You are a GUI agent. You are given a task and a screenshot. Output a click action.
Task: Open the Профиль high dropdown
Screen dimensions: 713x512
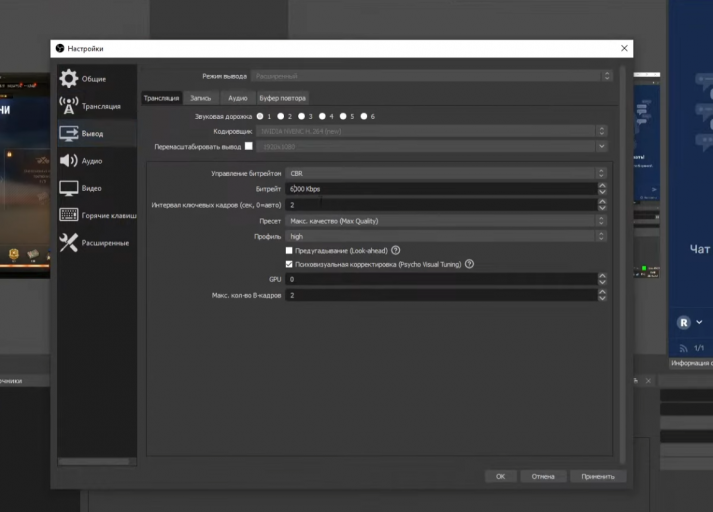[446, 236]
